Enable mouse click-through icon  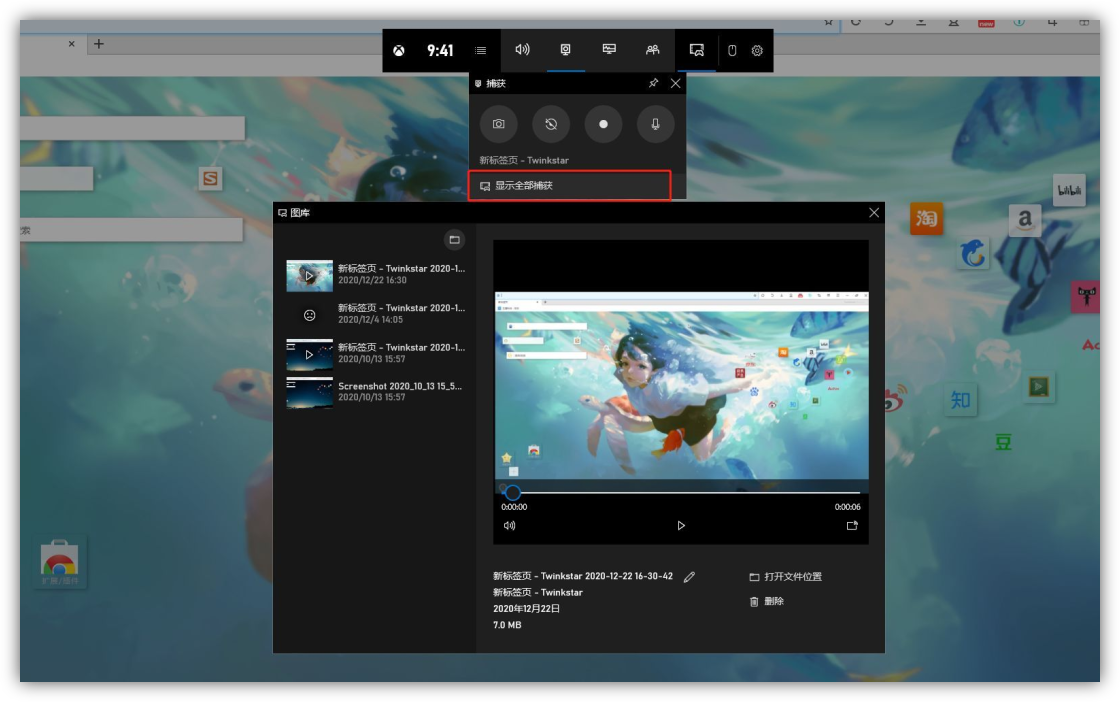pos(732,50)
